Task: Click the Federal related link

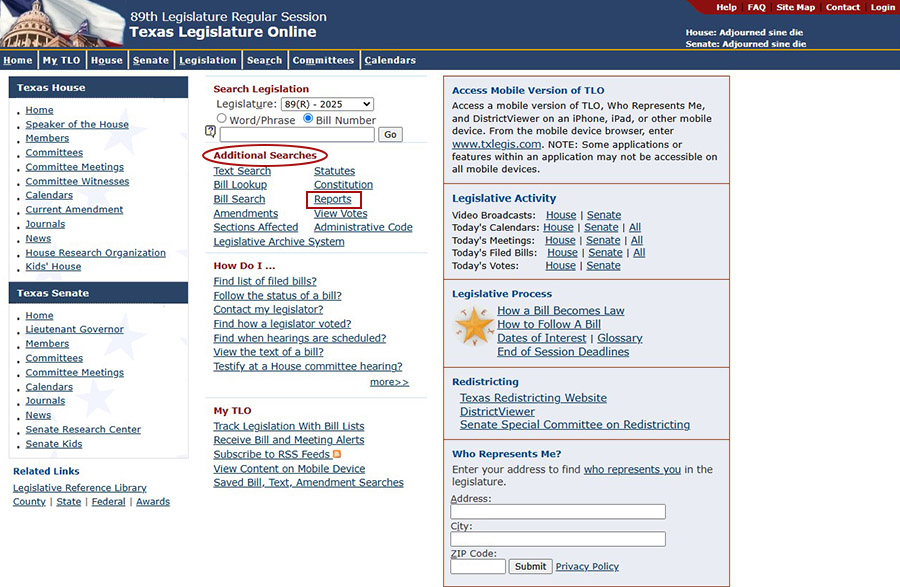Action: [108, 502]
